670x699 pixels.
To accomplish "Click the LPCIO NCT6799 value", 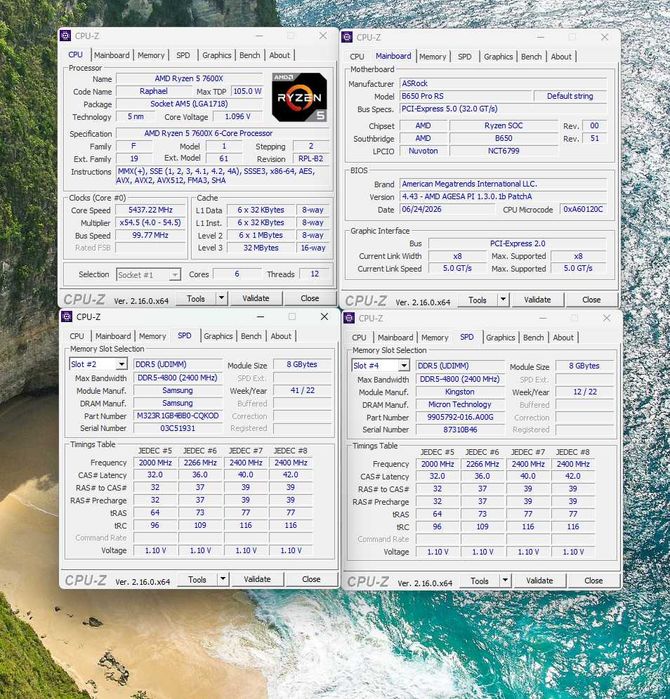I will (504, 151).
